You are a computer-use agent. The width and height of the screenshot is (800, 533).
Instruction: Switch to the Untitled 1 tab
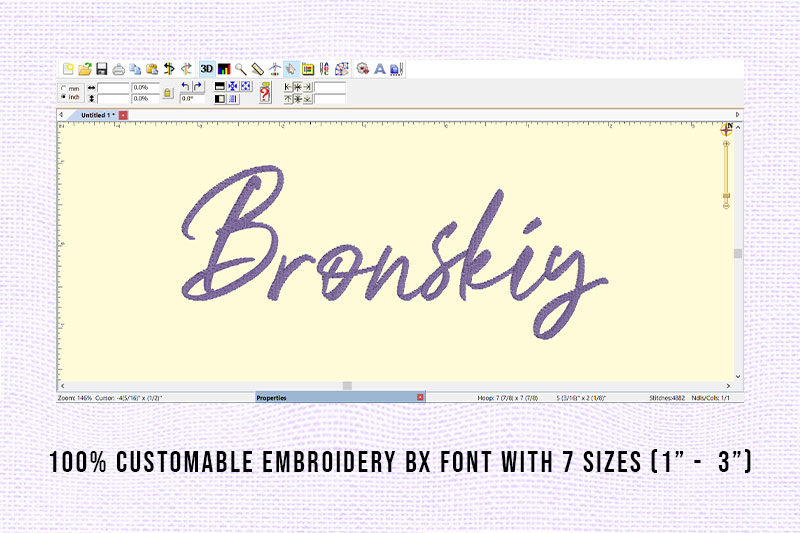(96, 115)
